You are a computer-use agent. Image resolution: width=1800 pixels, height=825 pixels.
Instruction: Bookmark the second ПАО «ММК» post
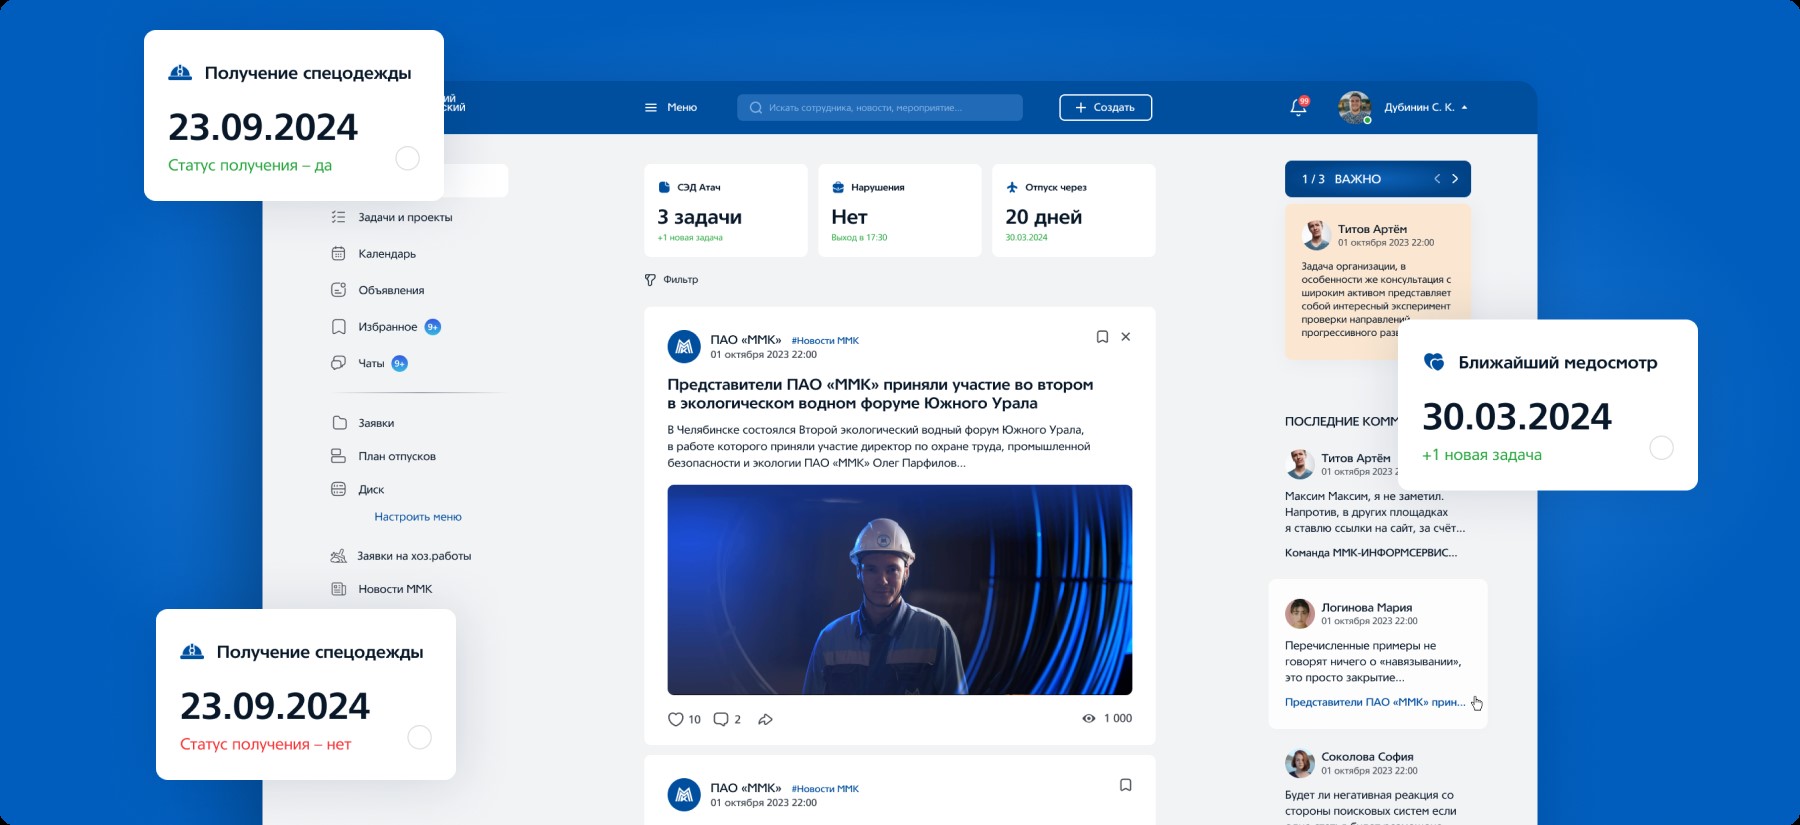pos(1126,785)
